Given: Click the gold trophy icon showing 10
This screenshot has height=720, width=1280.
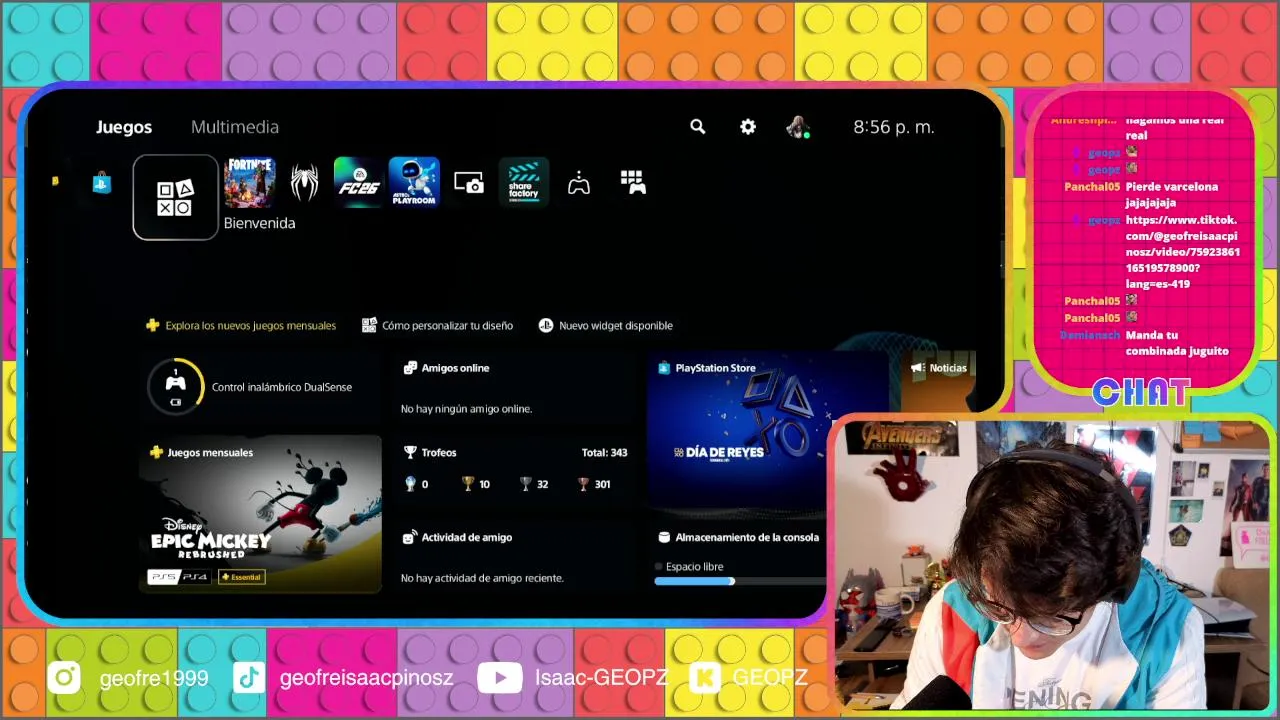Looking at the screenshot, I should pos(467,484).
